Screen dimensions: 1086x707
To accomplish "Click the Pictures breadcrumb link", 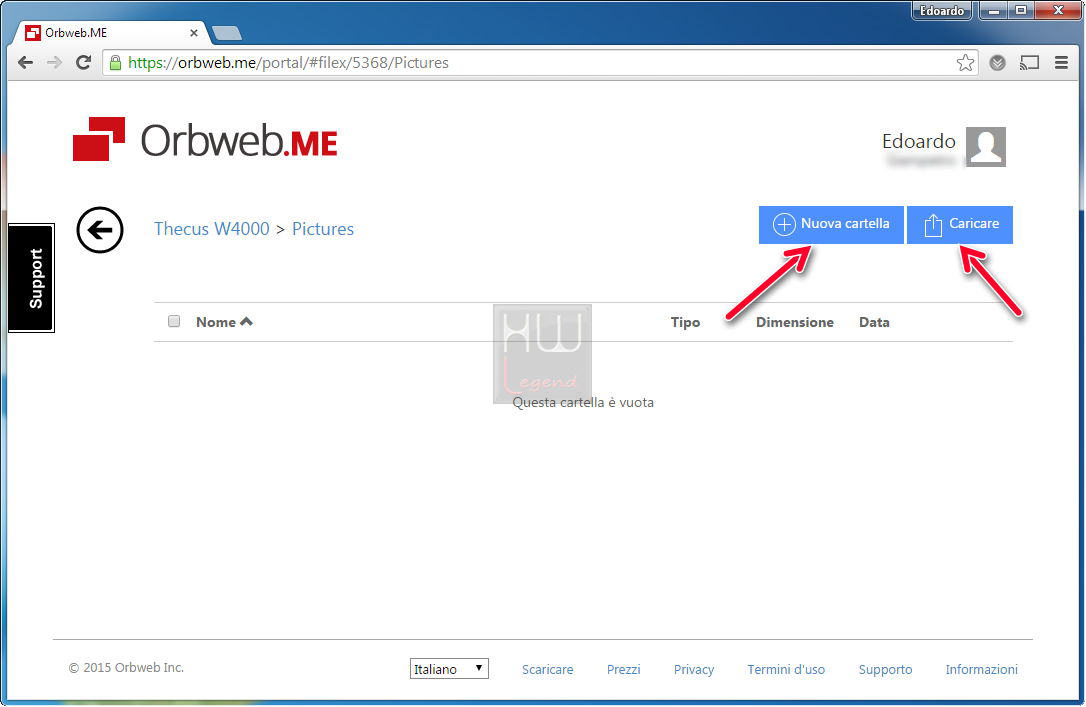I will point(323,229).
